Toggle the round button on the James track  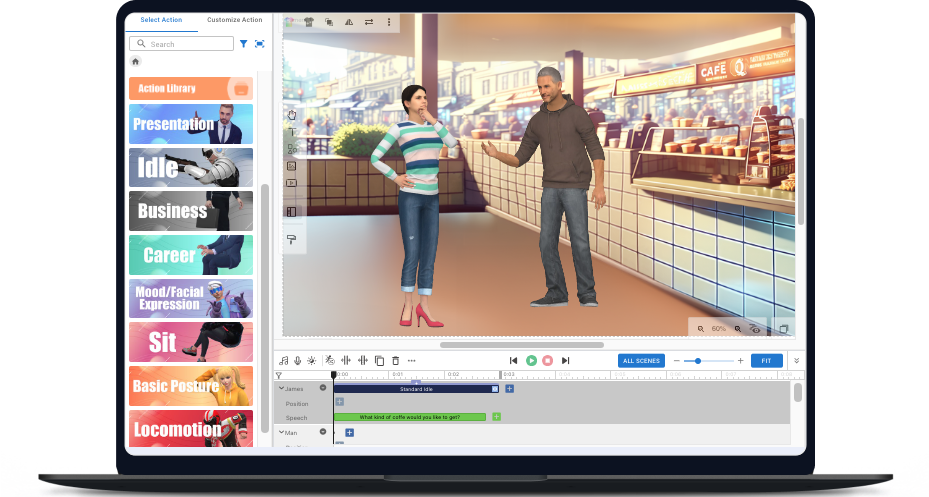pyautogui.click(x=323, y=388)
